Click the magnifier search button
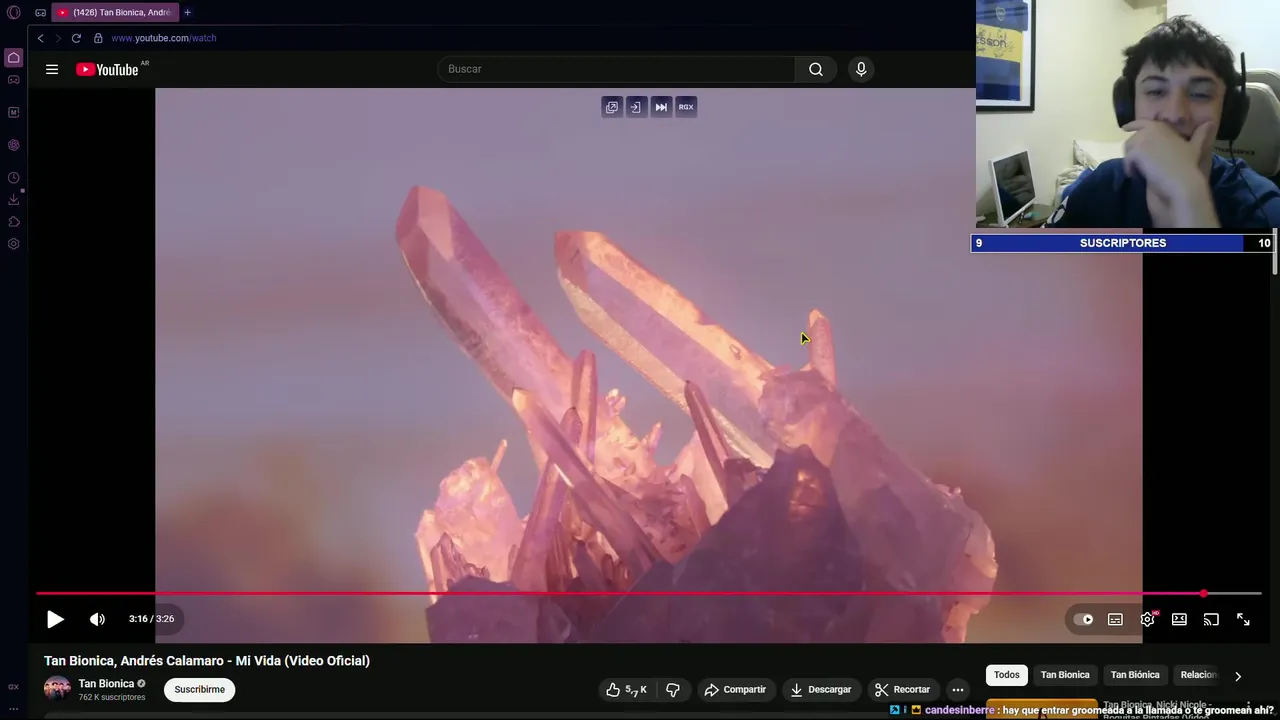 coord(816,69)
